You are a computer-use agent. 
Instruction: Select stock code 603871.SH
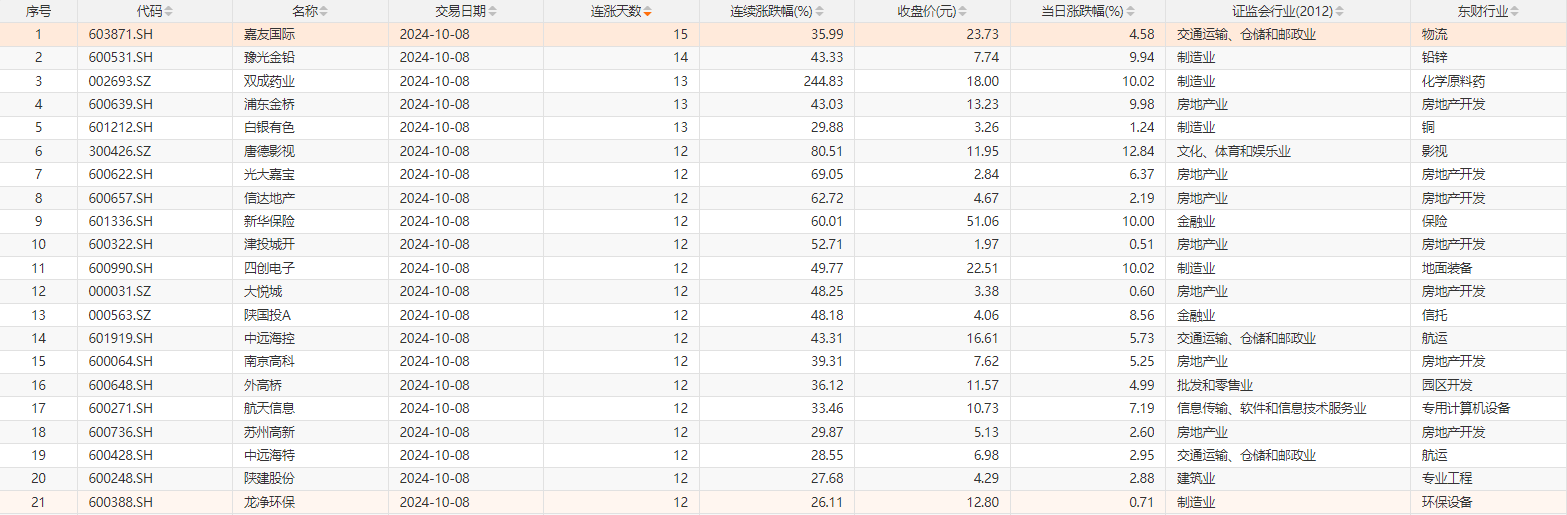pyautogui.click(x=121, y=34)
